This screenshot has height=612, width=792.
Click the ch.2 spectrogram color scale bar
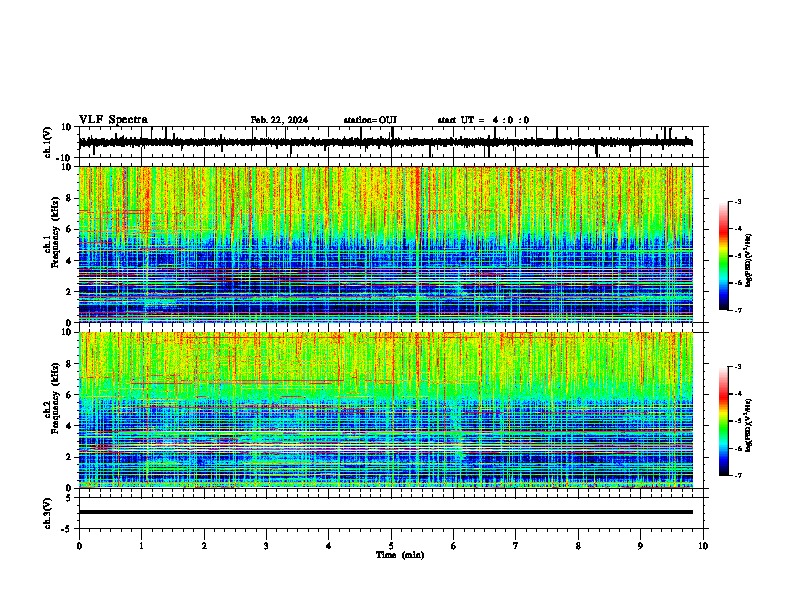click(x=723, y=421)
